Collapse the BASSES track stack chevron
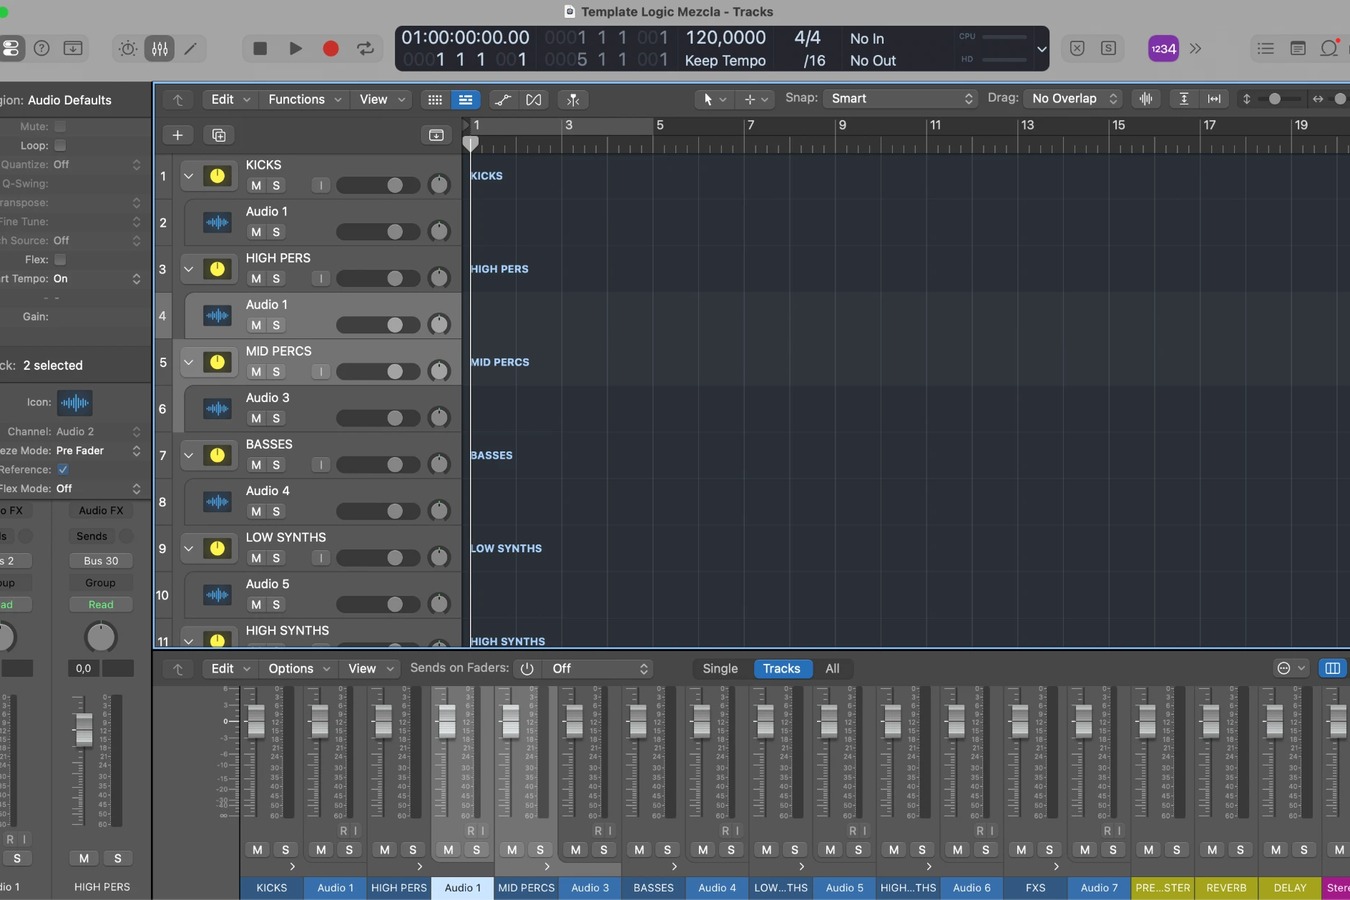 coord(188,455)
